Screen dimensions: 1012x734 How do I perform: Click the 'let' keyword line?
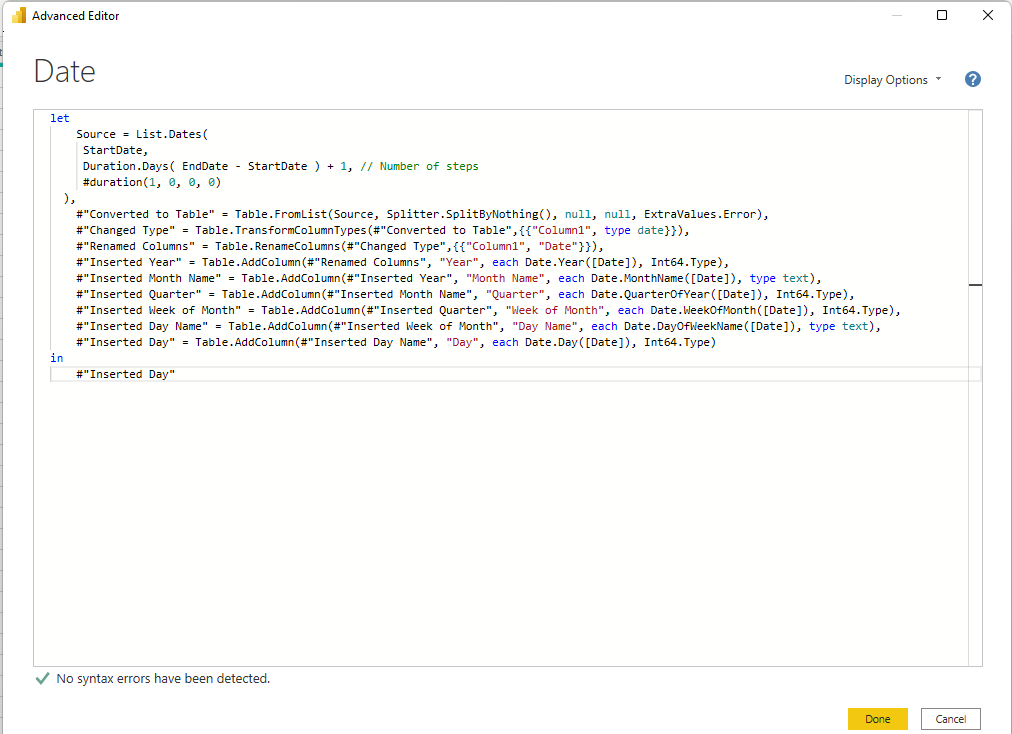coord(59,118)
